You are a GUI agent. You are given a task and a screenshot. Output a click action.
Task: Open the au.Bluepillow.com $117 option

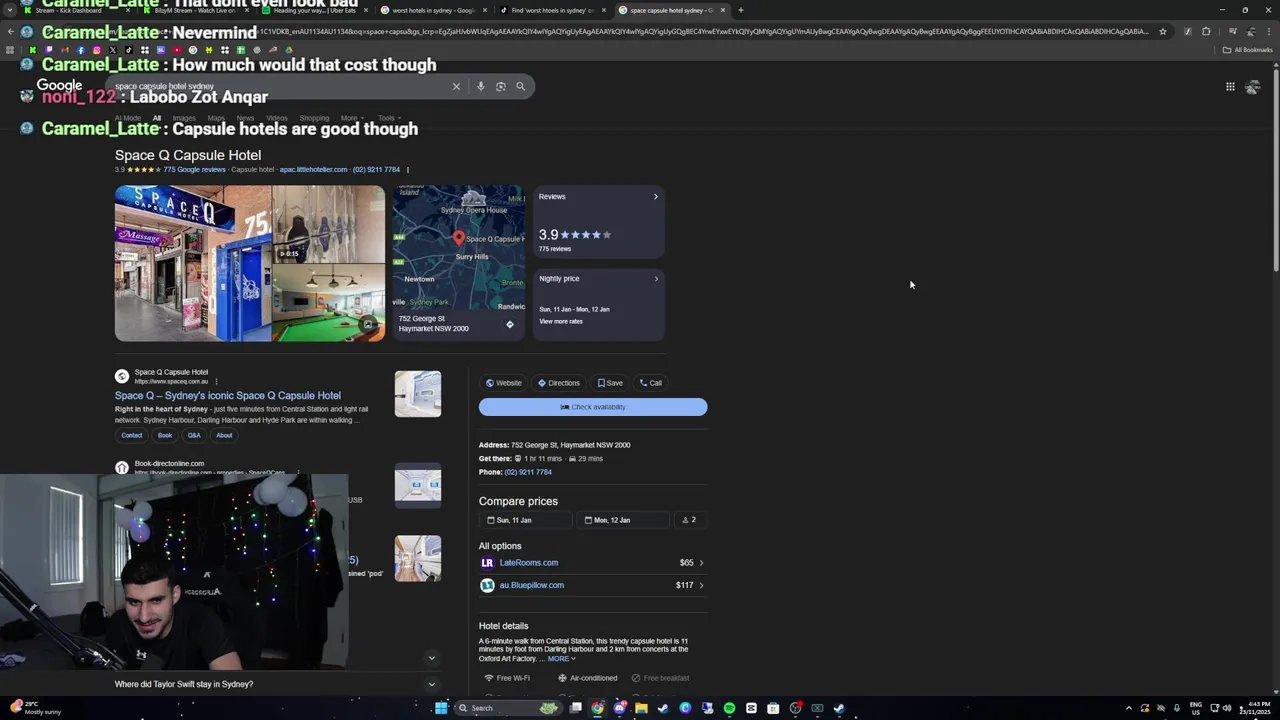point(593,585)
